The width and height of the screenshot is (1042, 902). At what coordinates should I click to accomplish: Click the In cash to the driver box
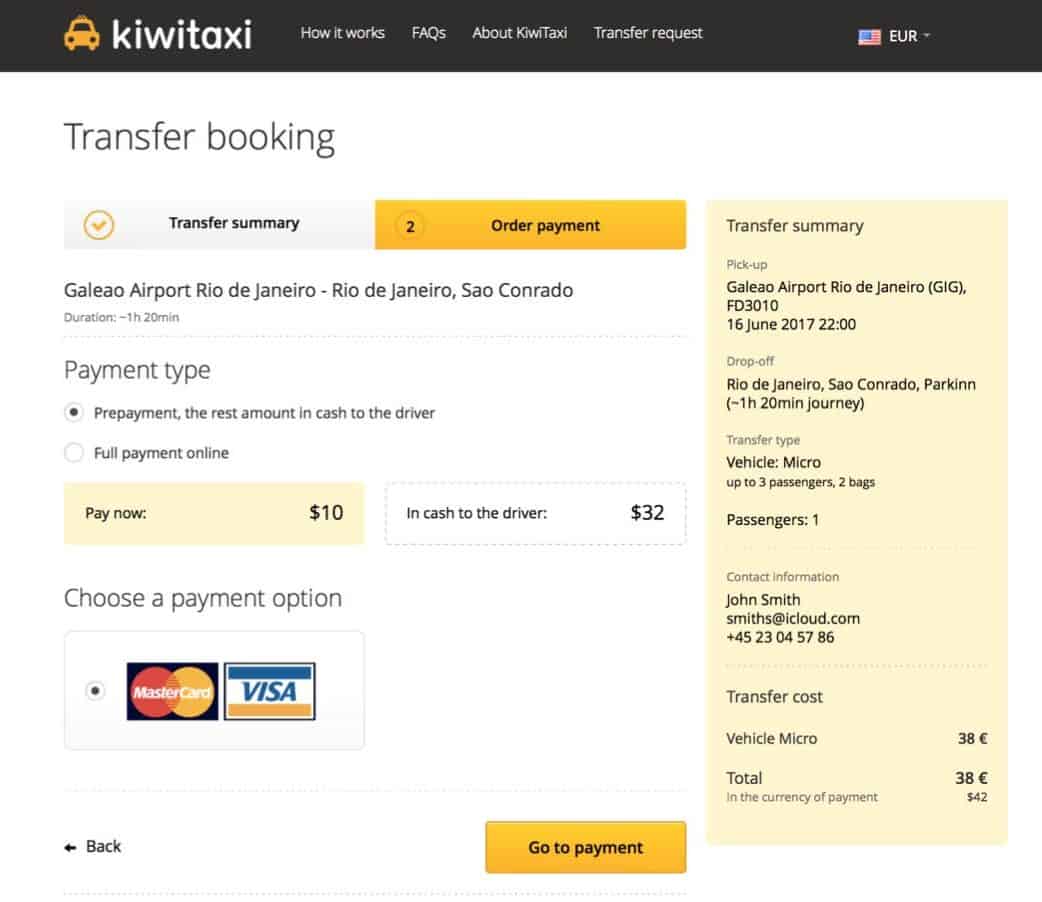point(535,513)
